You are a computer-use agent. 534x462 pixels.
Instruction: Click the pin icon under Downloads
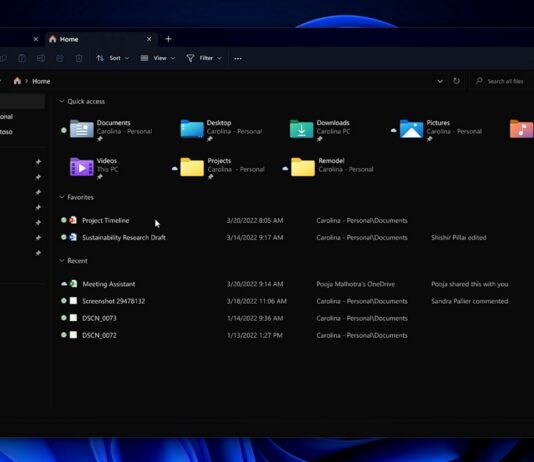tap(319, 139)
